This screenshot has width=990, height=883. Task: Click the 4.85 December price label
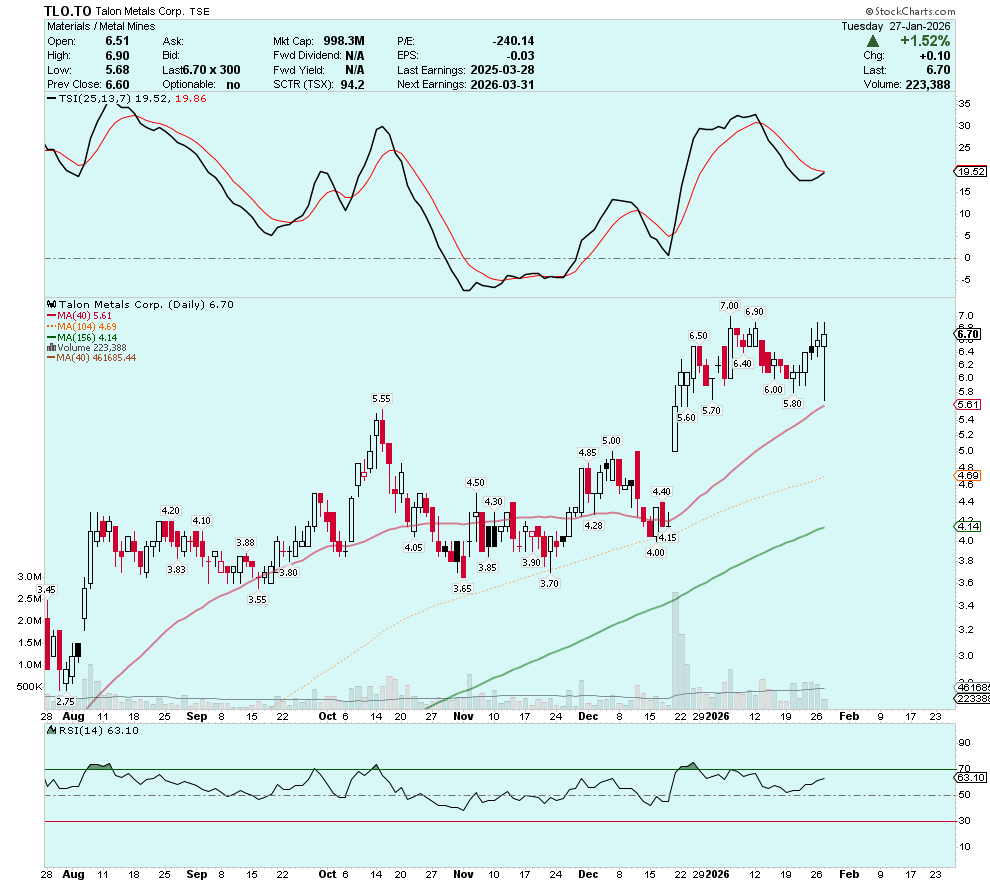(x=587, y=453)
